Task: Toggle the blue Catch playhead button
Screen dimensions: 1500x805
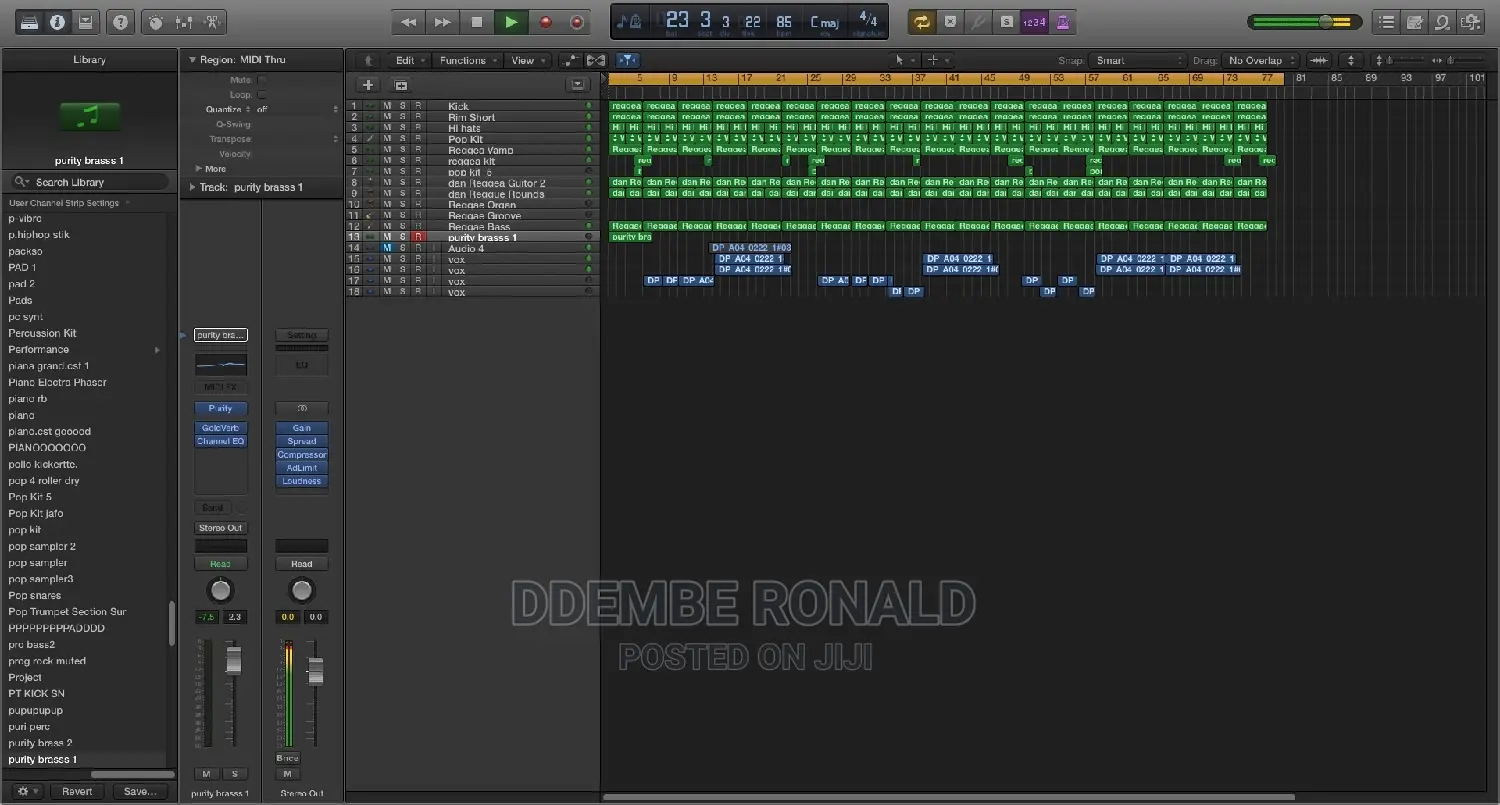Action: pos(628,60)
